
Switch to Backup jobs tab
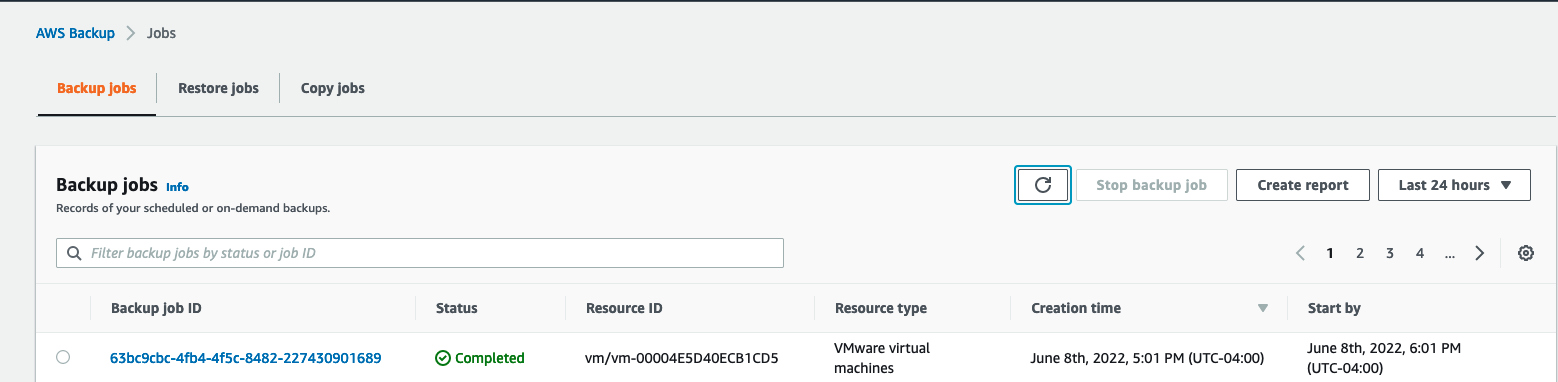click(96, 88)
